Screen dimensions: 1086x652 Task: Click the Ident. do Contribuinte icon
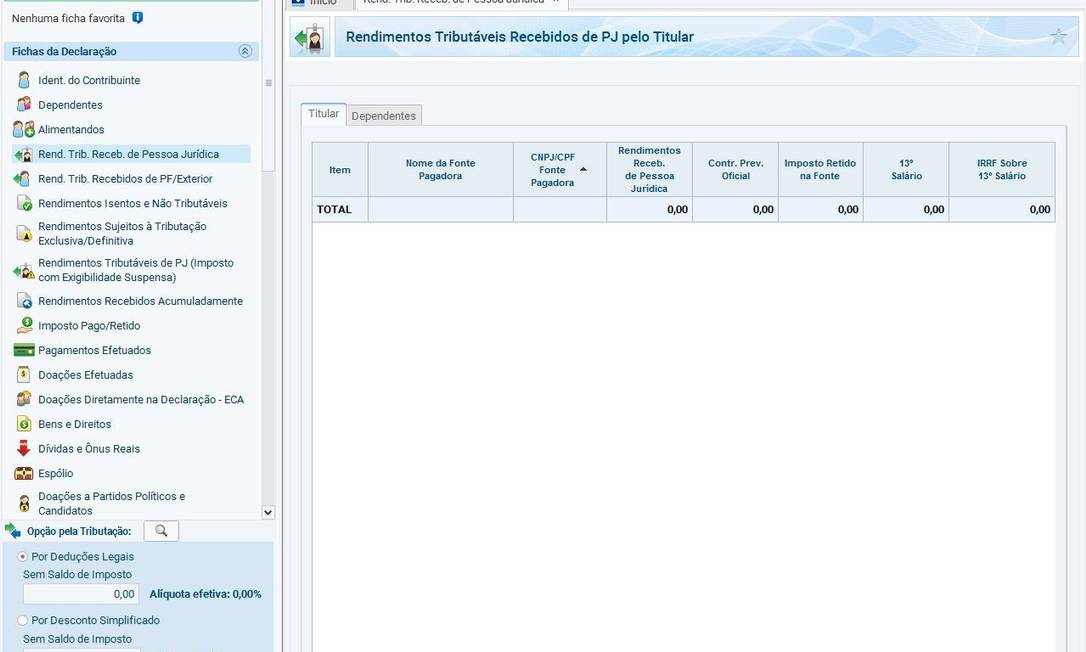(x=24, y=80)
